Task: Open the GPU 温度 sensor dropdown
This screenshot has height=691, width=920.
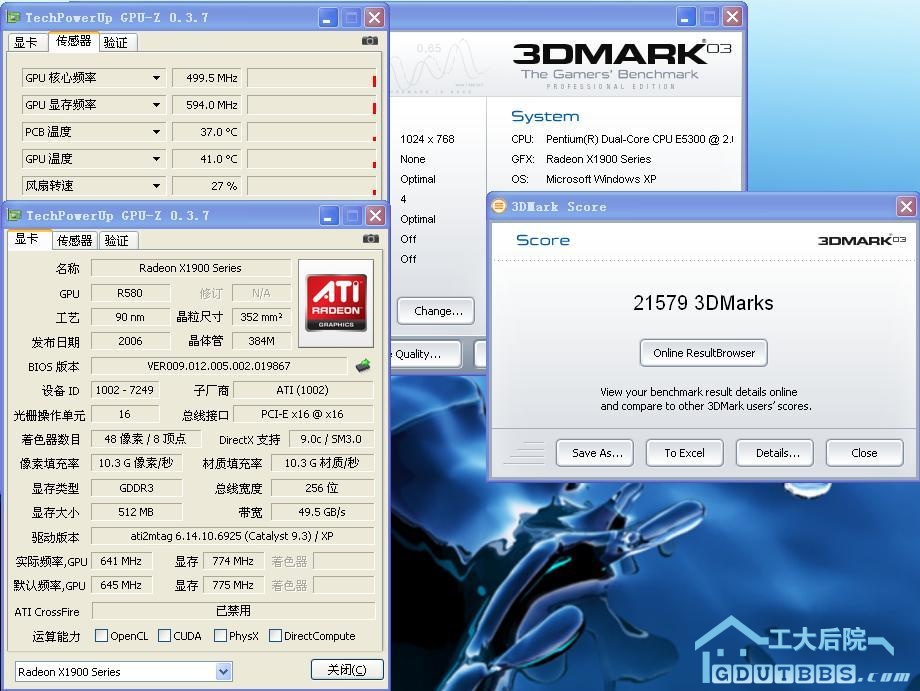Action: [x=156, y=159]
